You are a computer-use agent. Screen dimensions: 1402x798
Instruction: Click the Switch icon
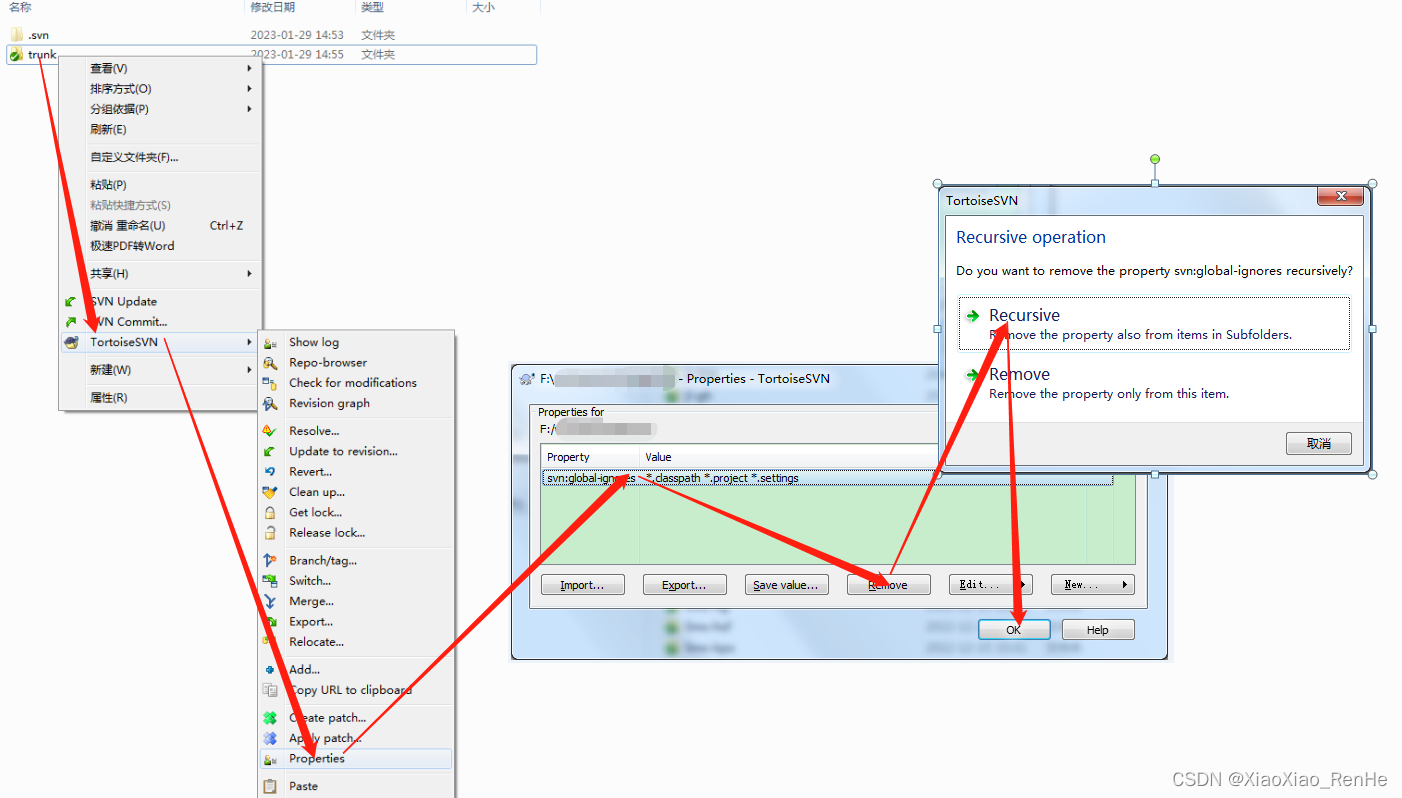[270, 581]
